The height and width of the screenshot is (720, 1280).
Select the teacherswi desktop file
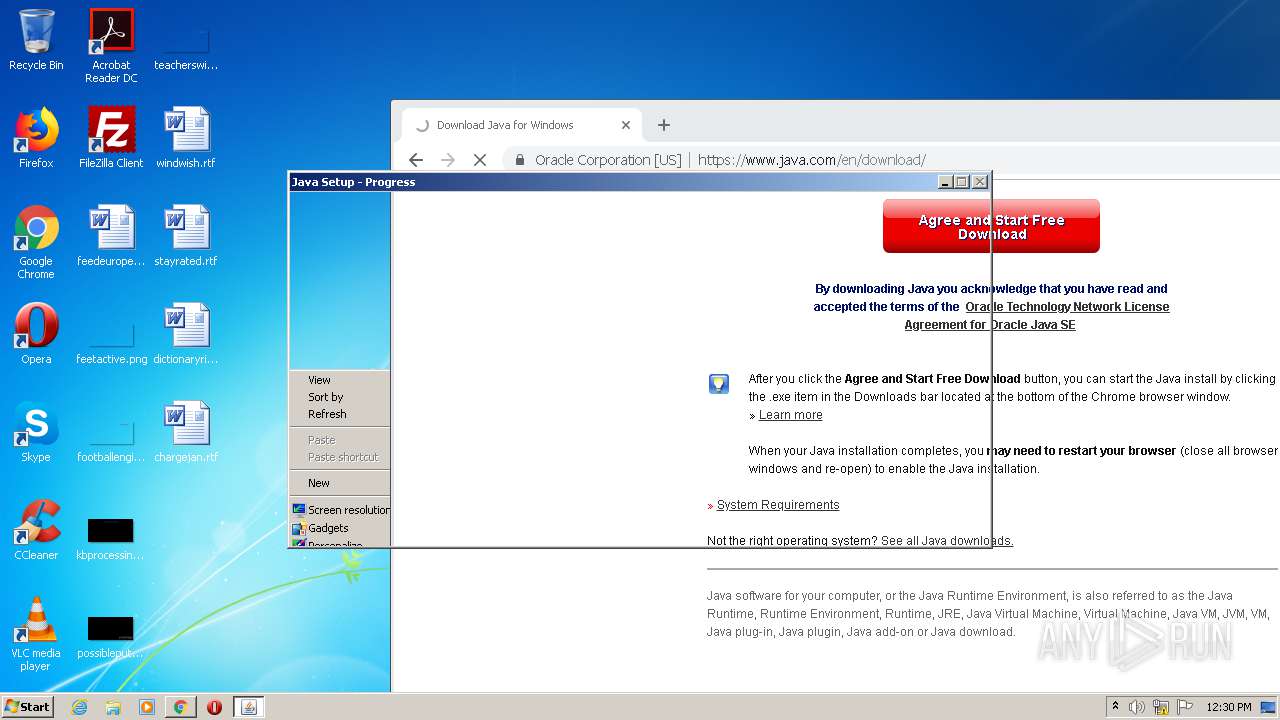pyautogui.click(x=186, y=48)
